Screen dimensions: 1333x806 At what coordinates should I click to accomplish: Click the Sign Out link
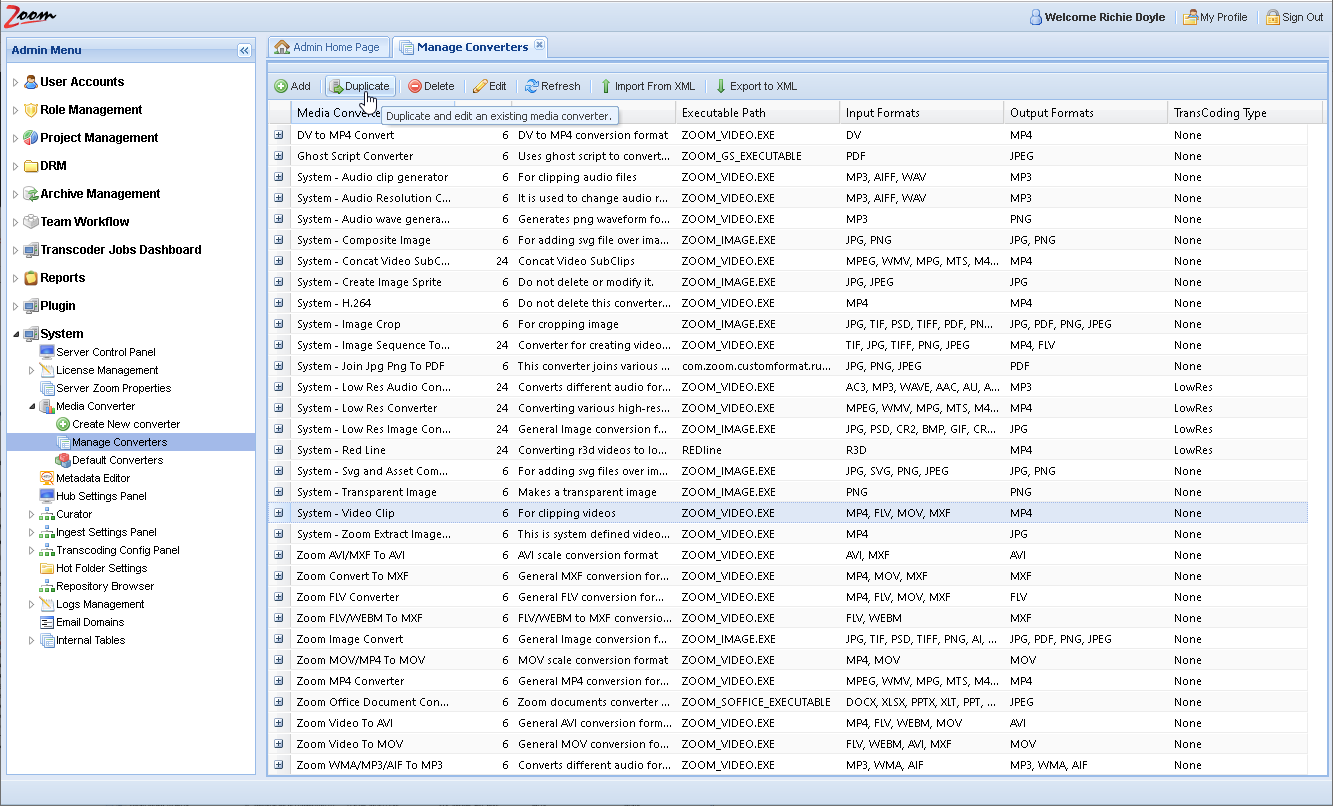(x=1294, y=17)
